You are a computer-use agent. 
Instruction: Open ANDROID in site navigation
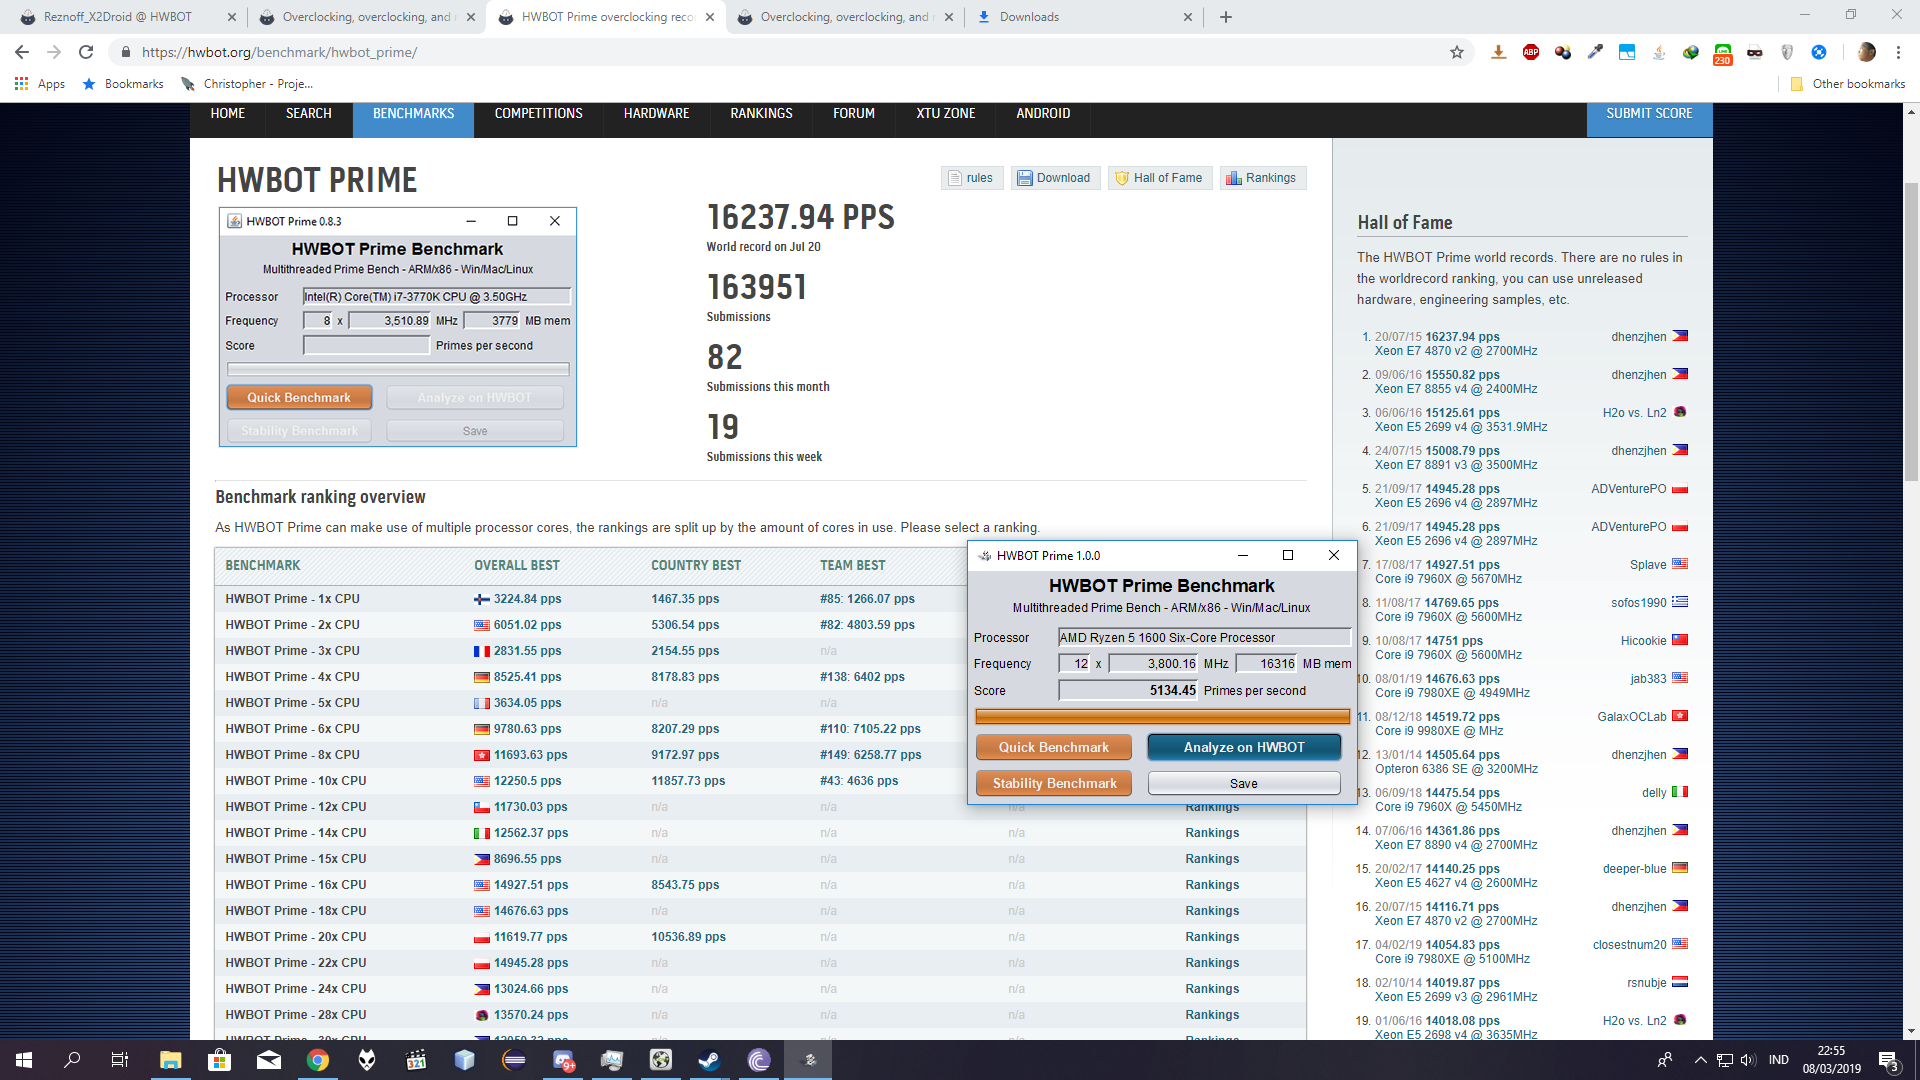tap(1043, 114)
